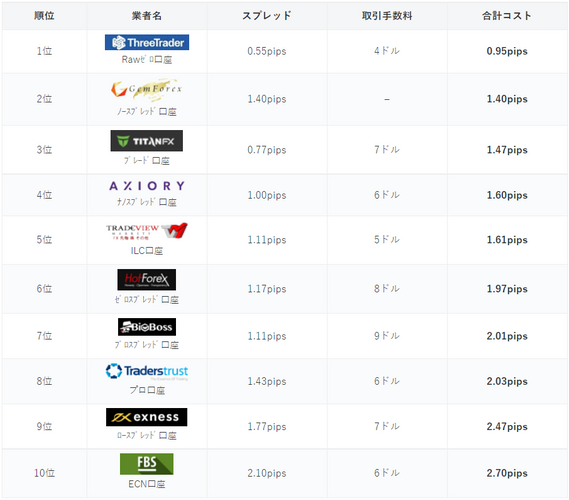The image size is (569, 500).
Task: Click the 0.95pips total cost
Action: point(507,51)
